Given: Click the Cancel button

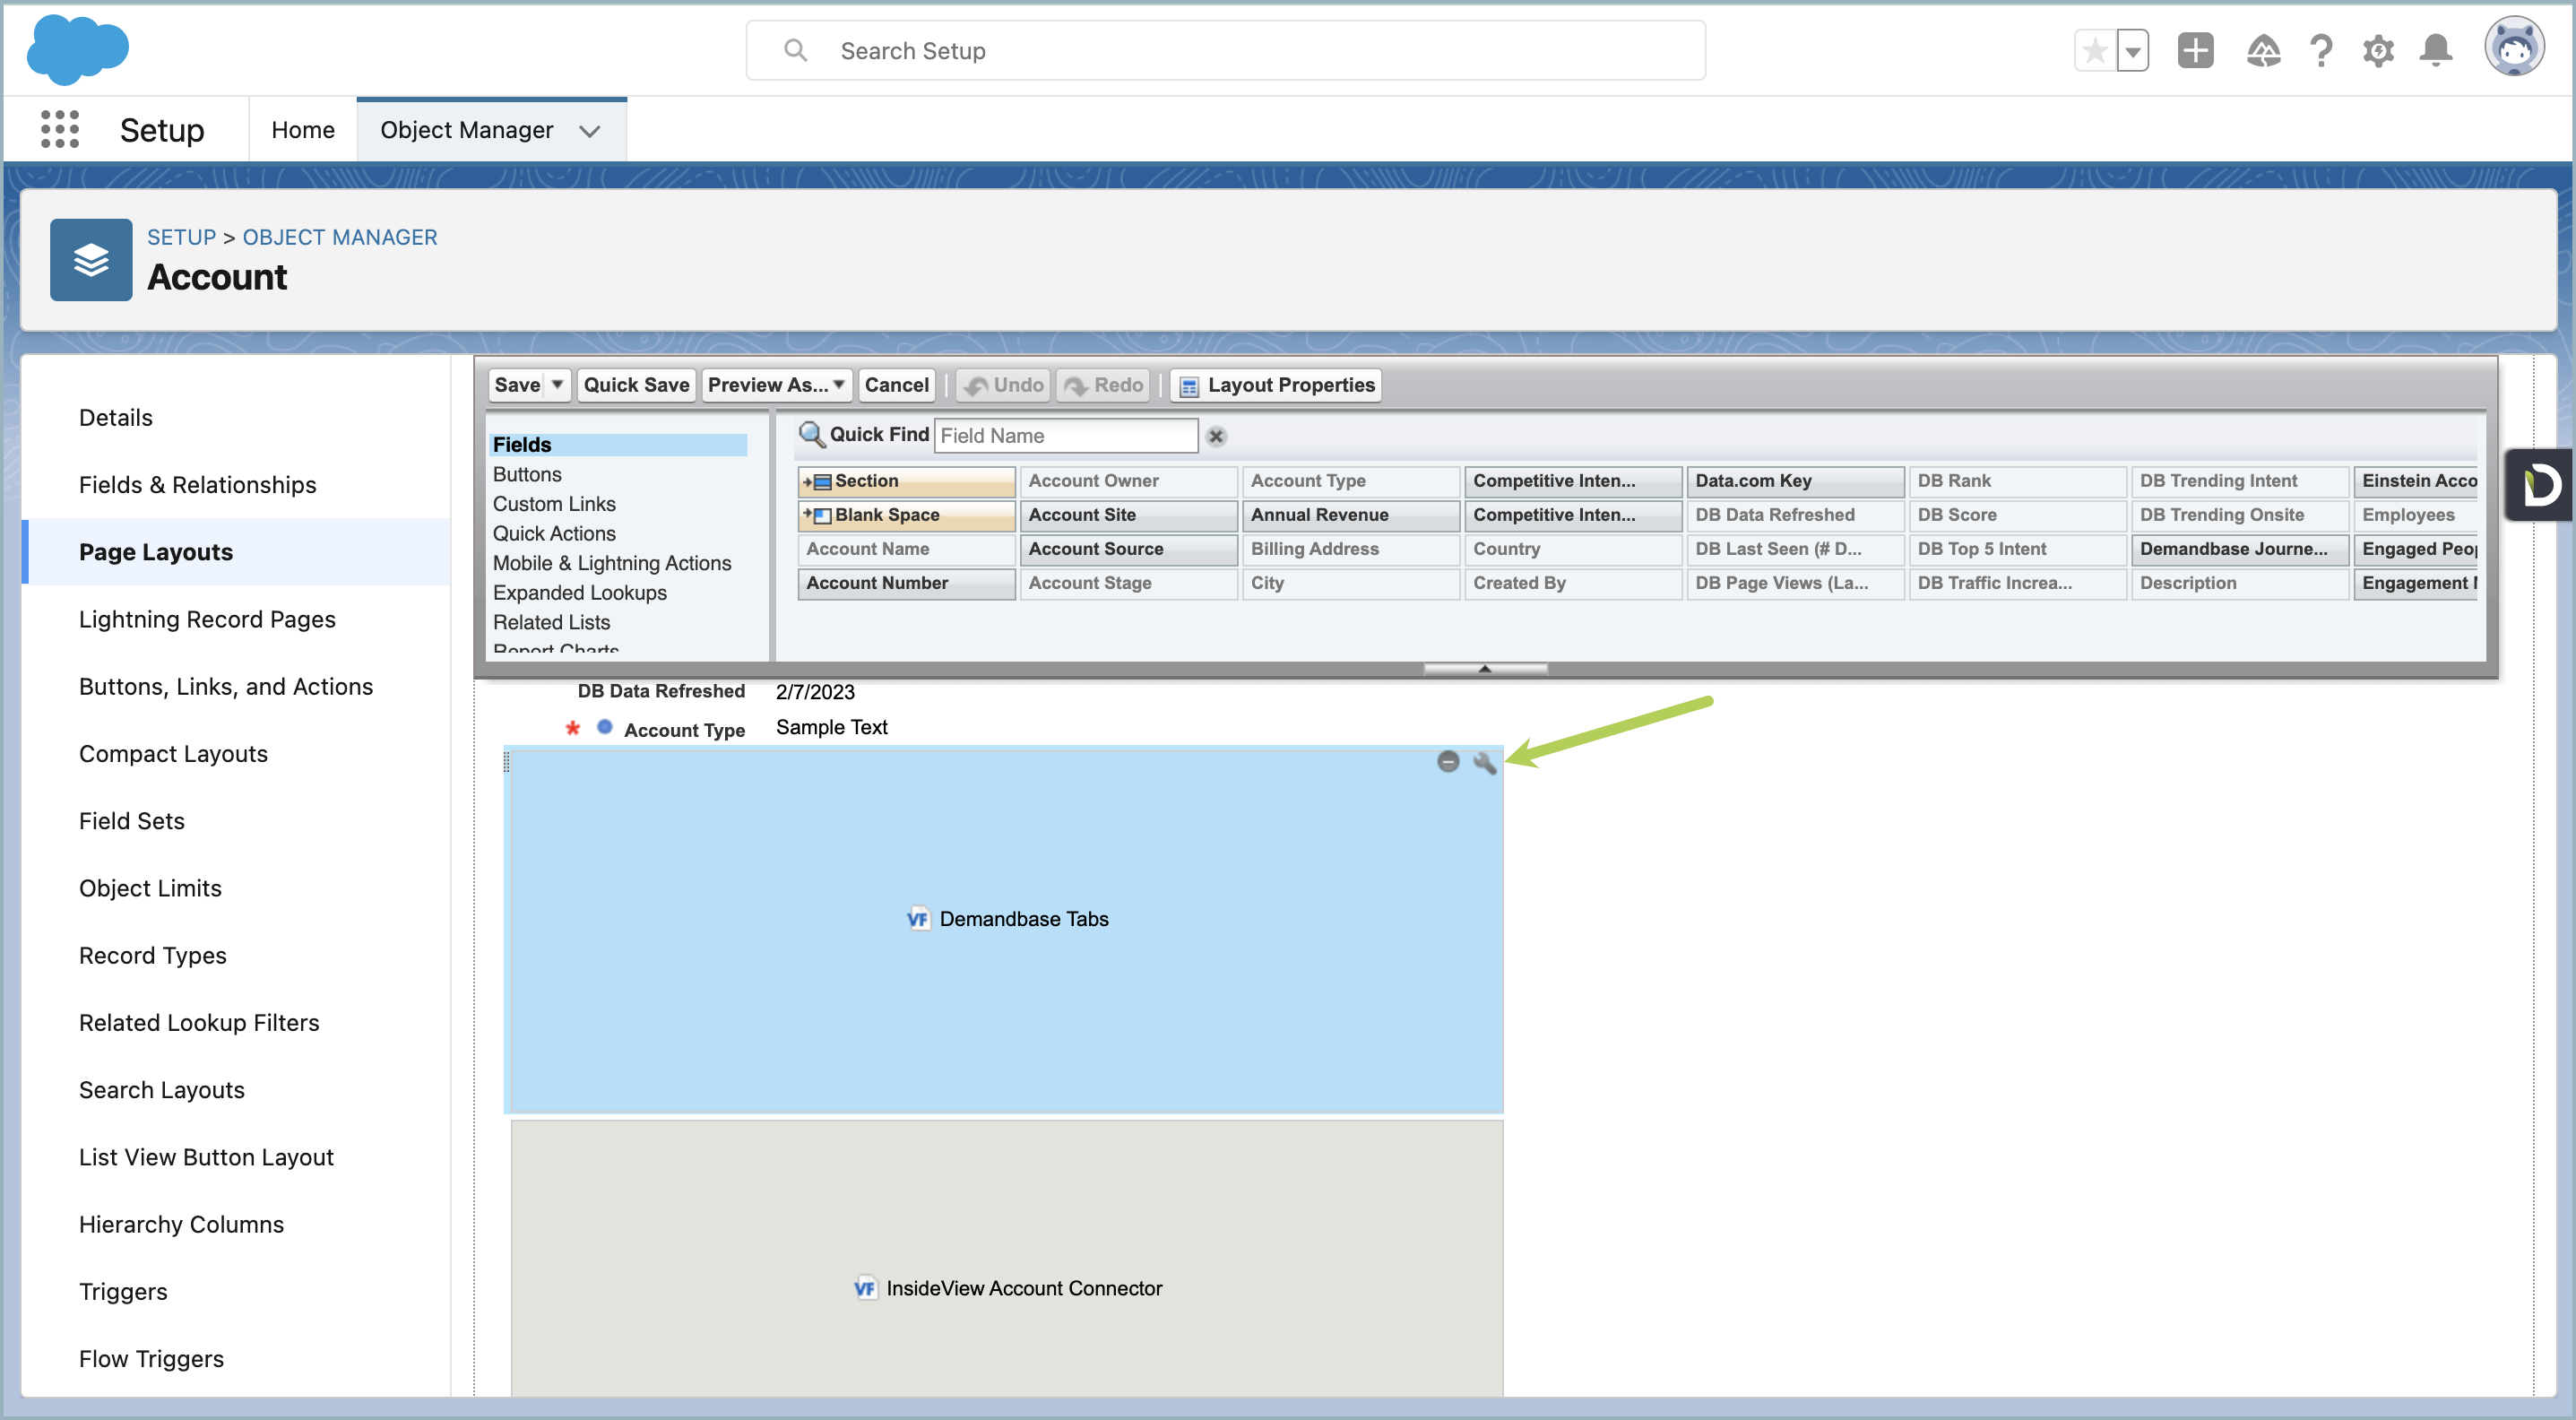Looking at the screenshot, I should pyautogui.click(x=896, y=385).
